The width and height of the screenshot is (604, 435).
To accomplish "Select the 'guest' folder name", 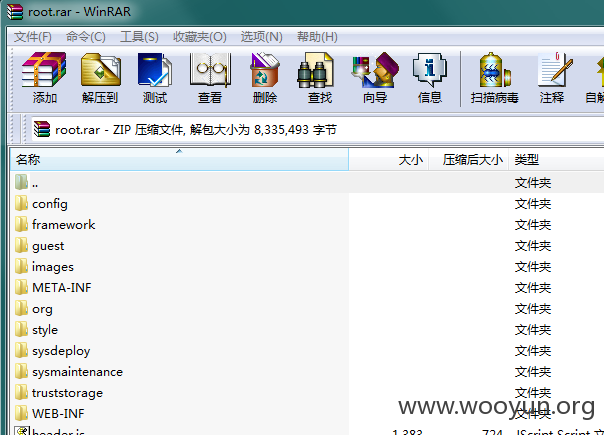I will (48, 246).
